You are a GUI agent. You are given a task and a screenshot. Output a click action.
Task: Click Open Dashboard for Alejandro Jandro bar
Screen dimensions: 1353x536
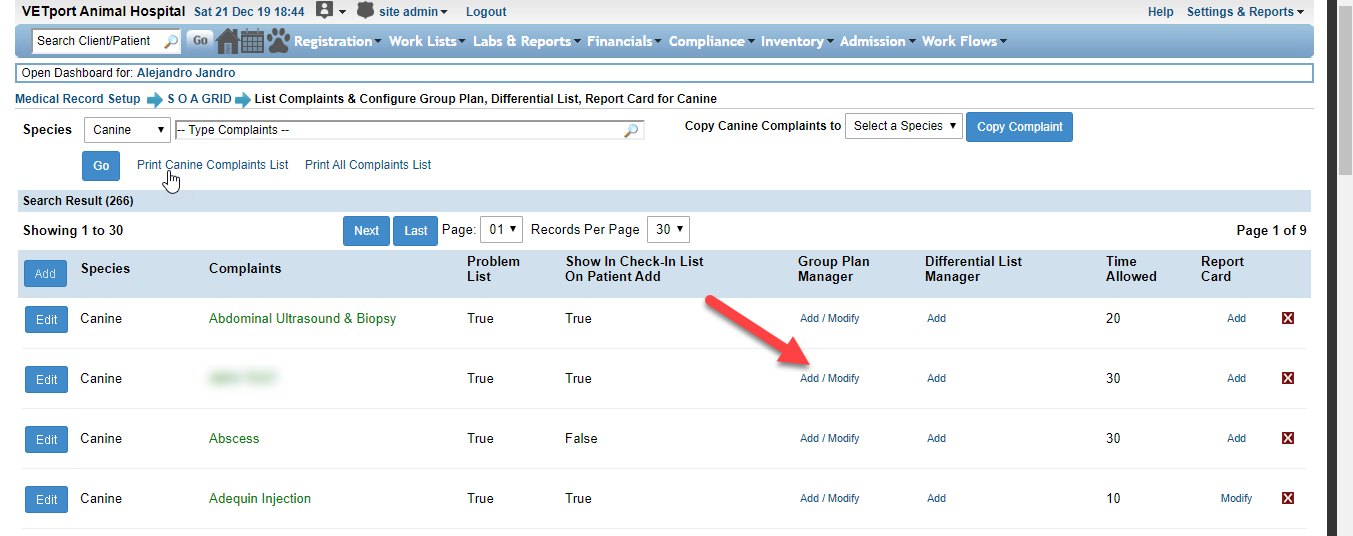[x=664, y=73]
